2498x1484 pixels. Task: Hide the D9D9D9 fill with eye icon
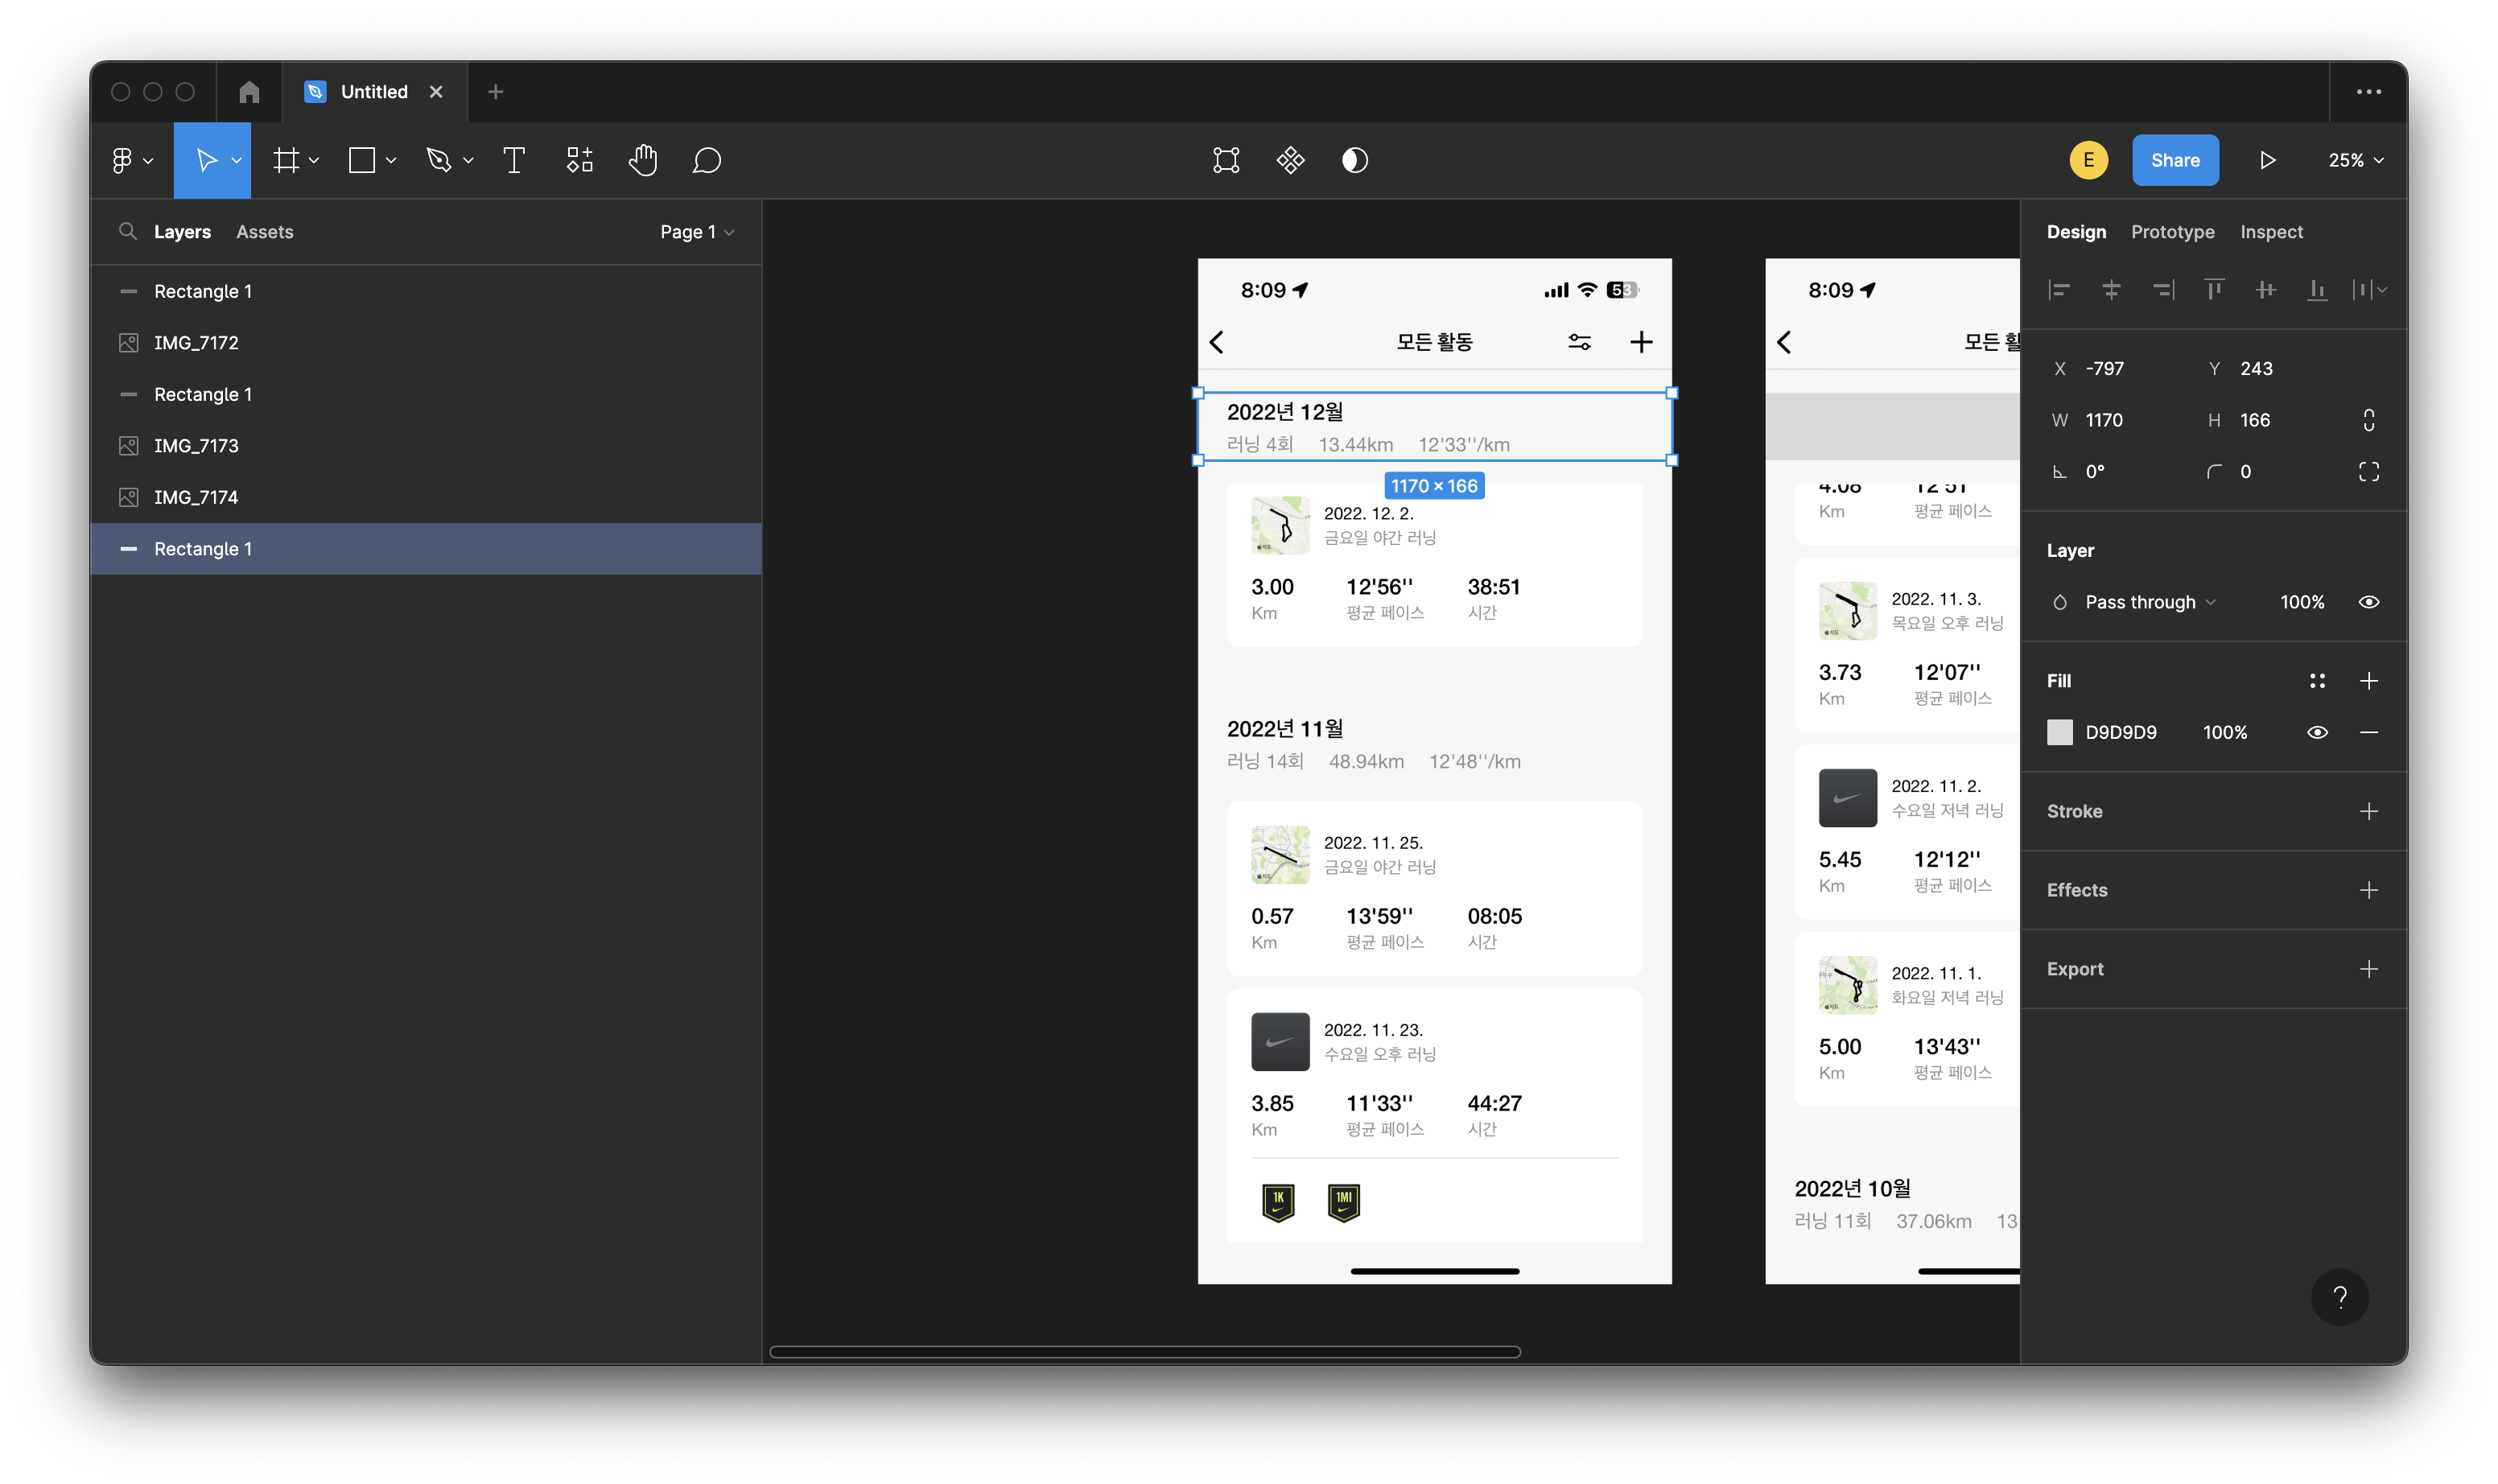[2317, 732]
